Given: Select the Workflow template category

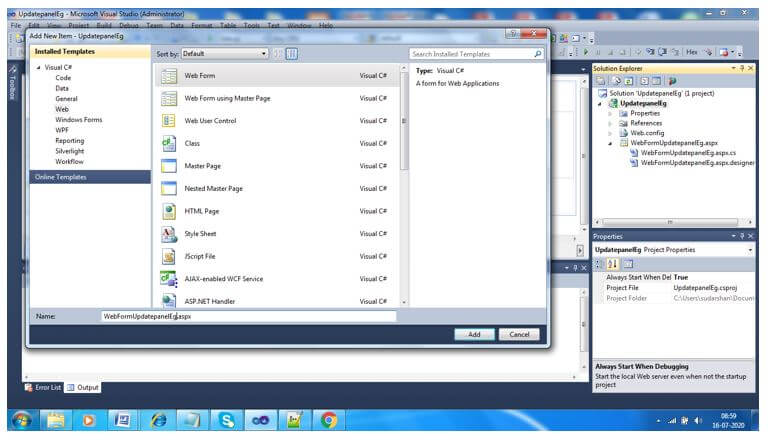Looking at the screenshot, I should (69, 162).
